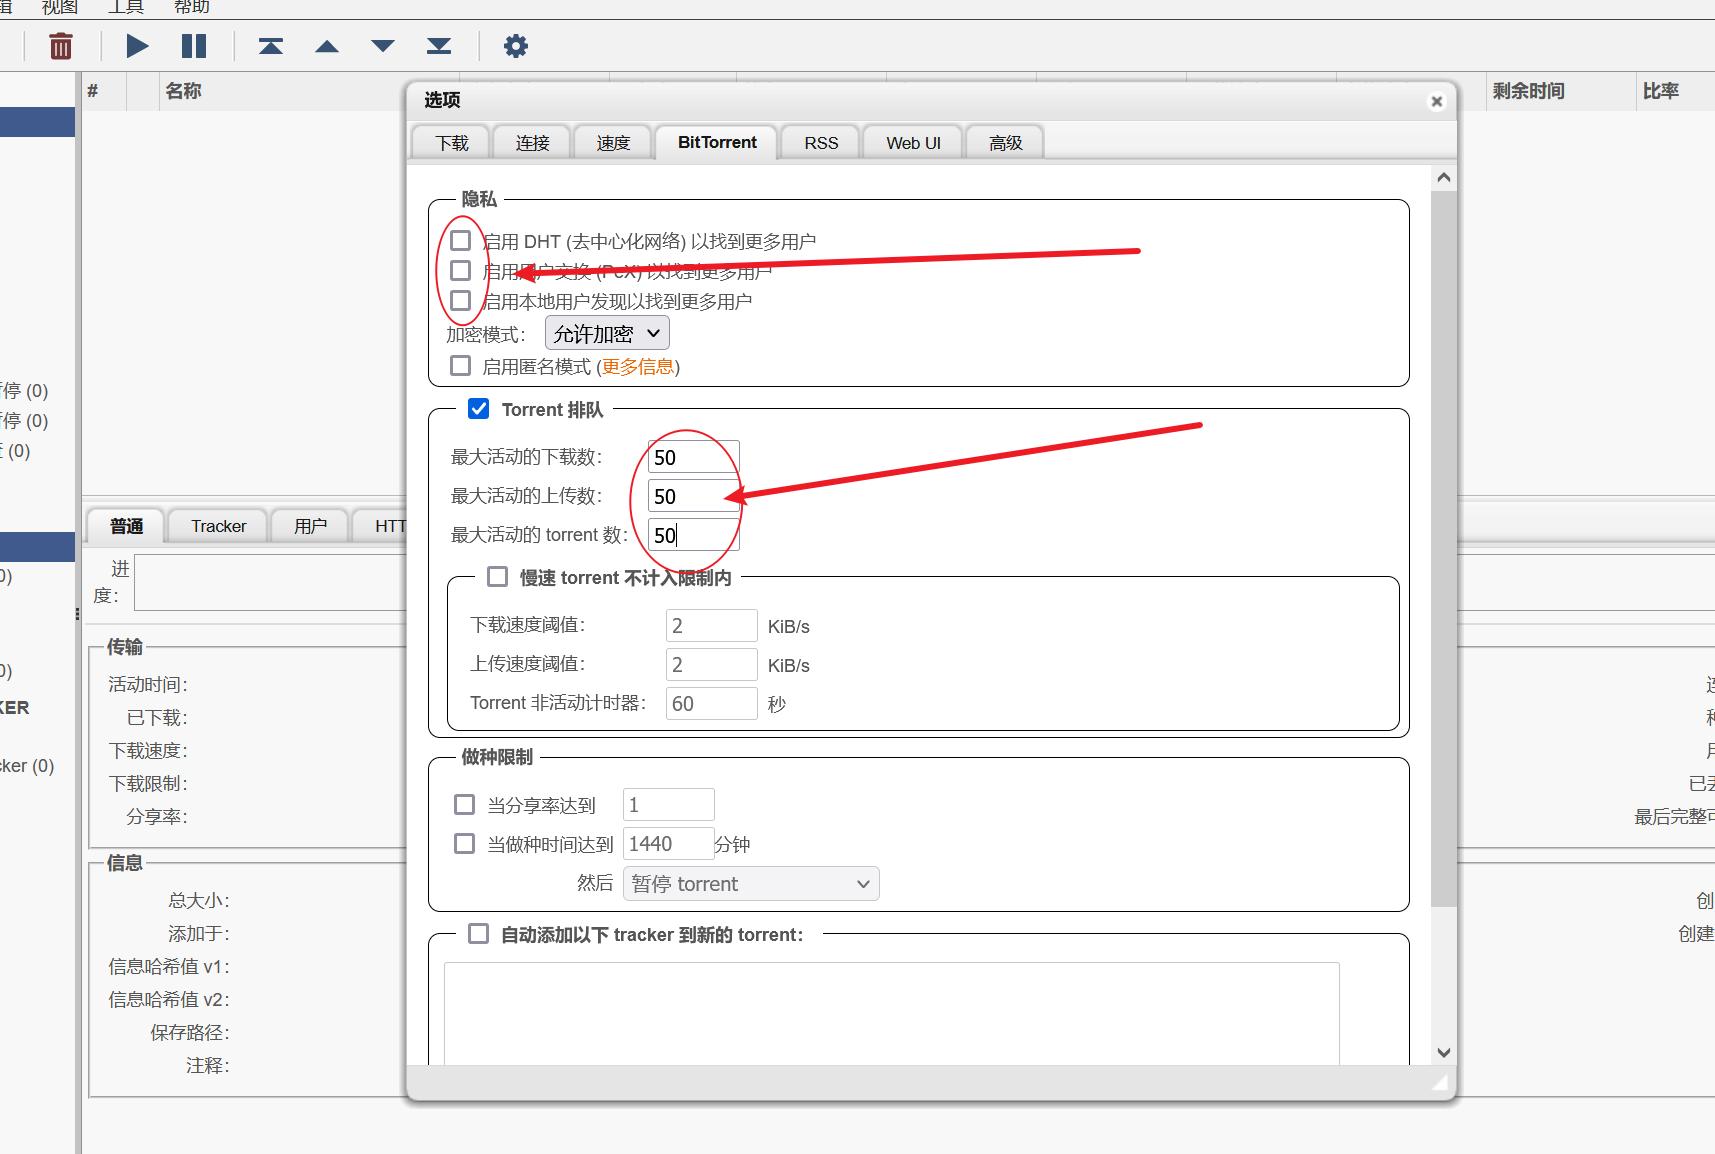Screen dimensions: 1715x1154
Task: Toggle the 启用匿名模式 checkbox
Action: coord(461,366)
